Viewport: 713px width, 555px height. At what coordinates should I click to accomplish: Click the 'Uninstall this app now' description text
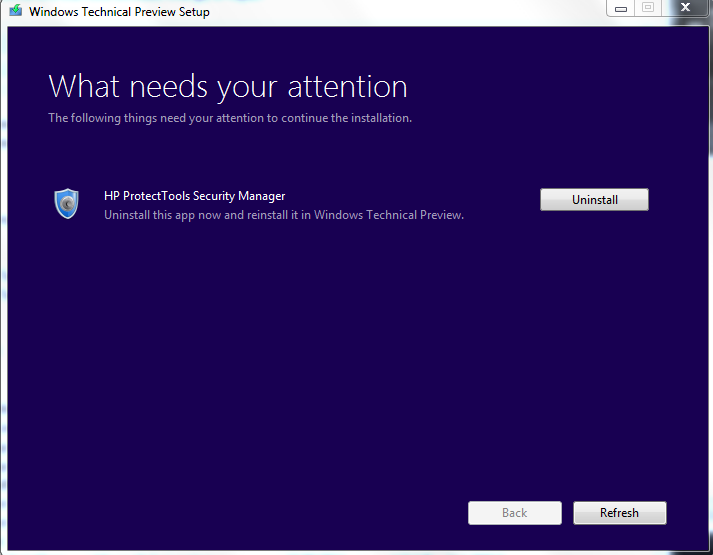(x=284, y=215)
